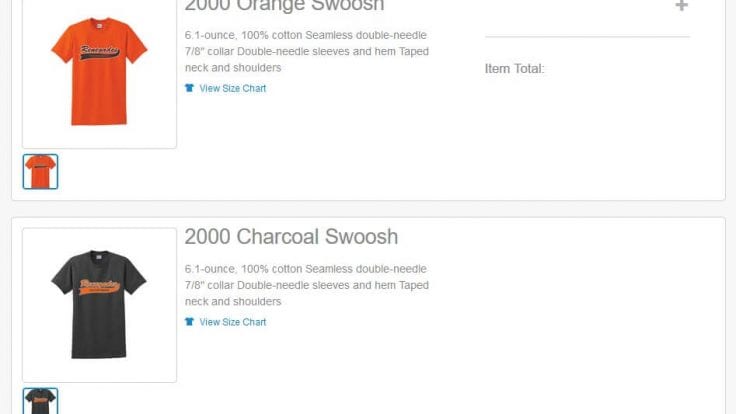The width and height of the screenshot is (736, 414).
Task: Expand the plus icon beside Orange Swoosh
Action: [681, 5]
